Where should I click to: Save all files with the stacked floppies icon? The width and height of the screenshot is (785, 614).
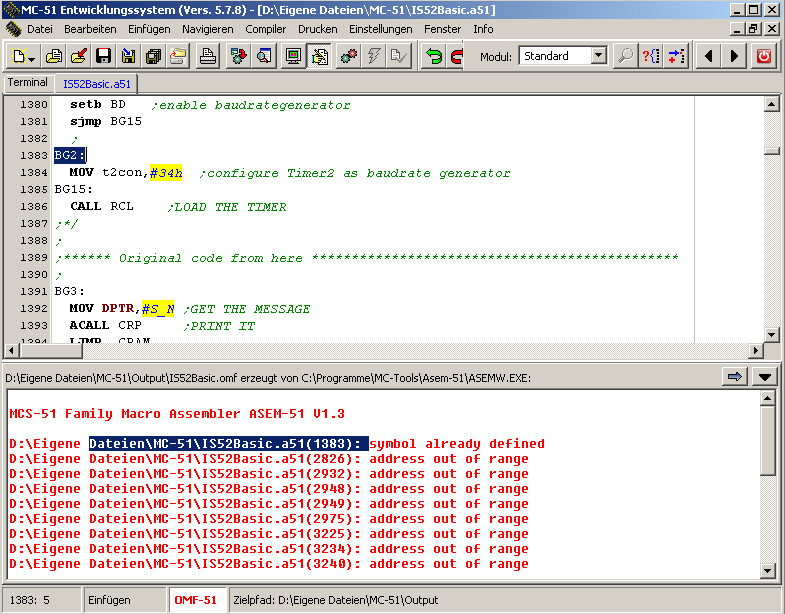coord(153,56)
